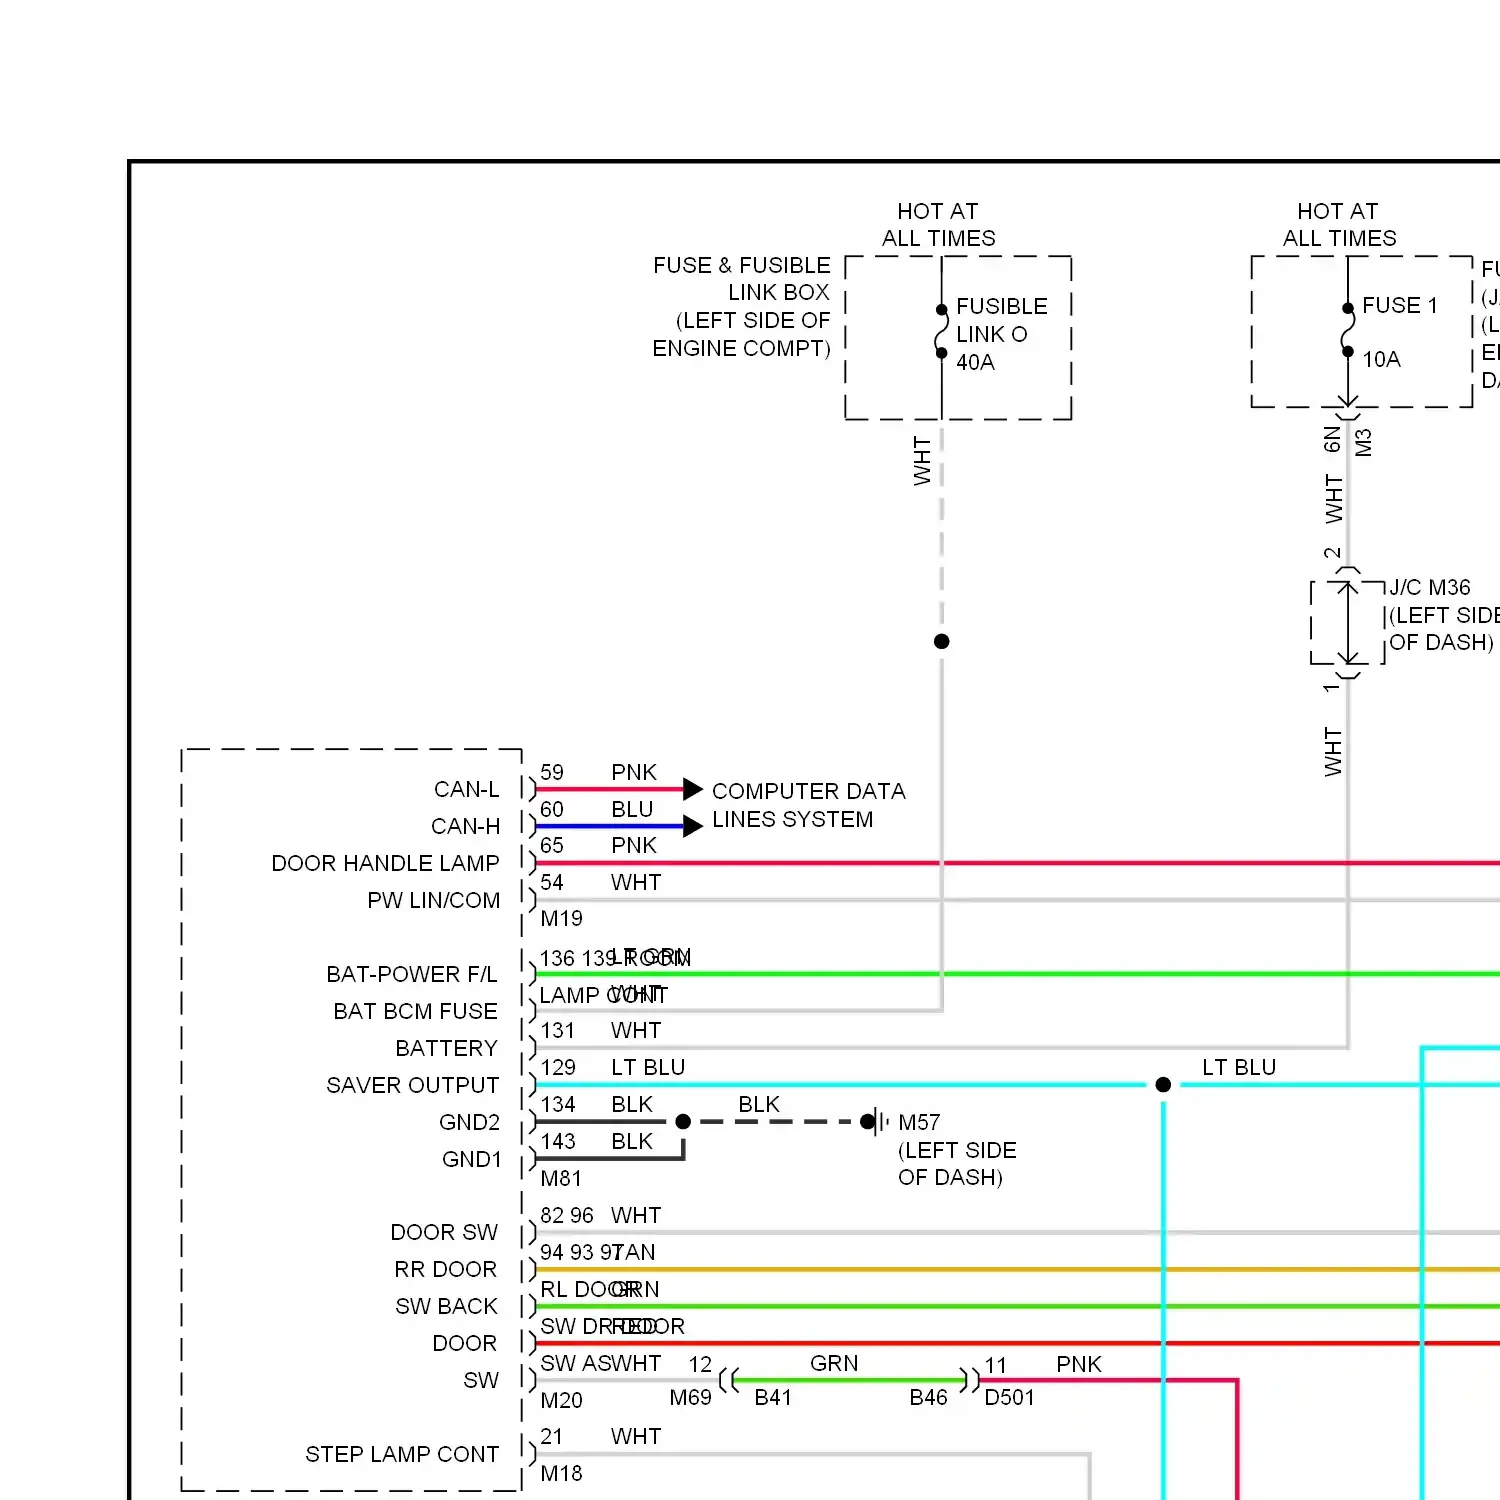Click pin 129 LT BLU wire label
Screen dimensions: 1500x1500
[612, 1067]
